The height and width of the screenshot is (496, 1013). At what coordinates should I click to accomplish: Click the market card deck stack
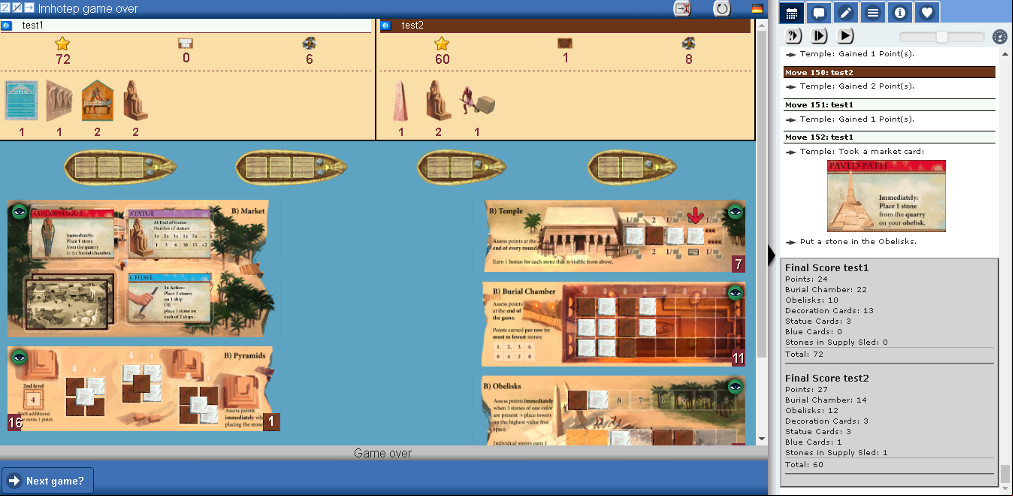point(68,300)
